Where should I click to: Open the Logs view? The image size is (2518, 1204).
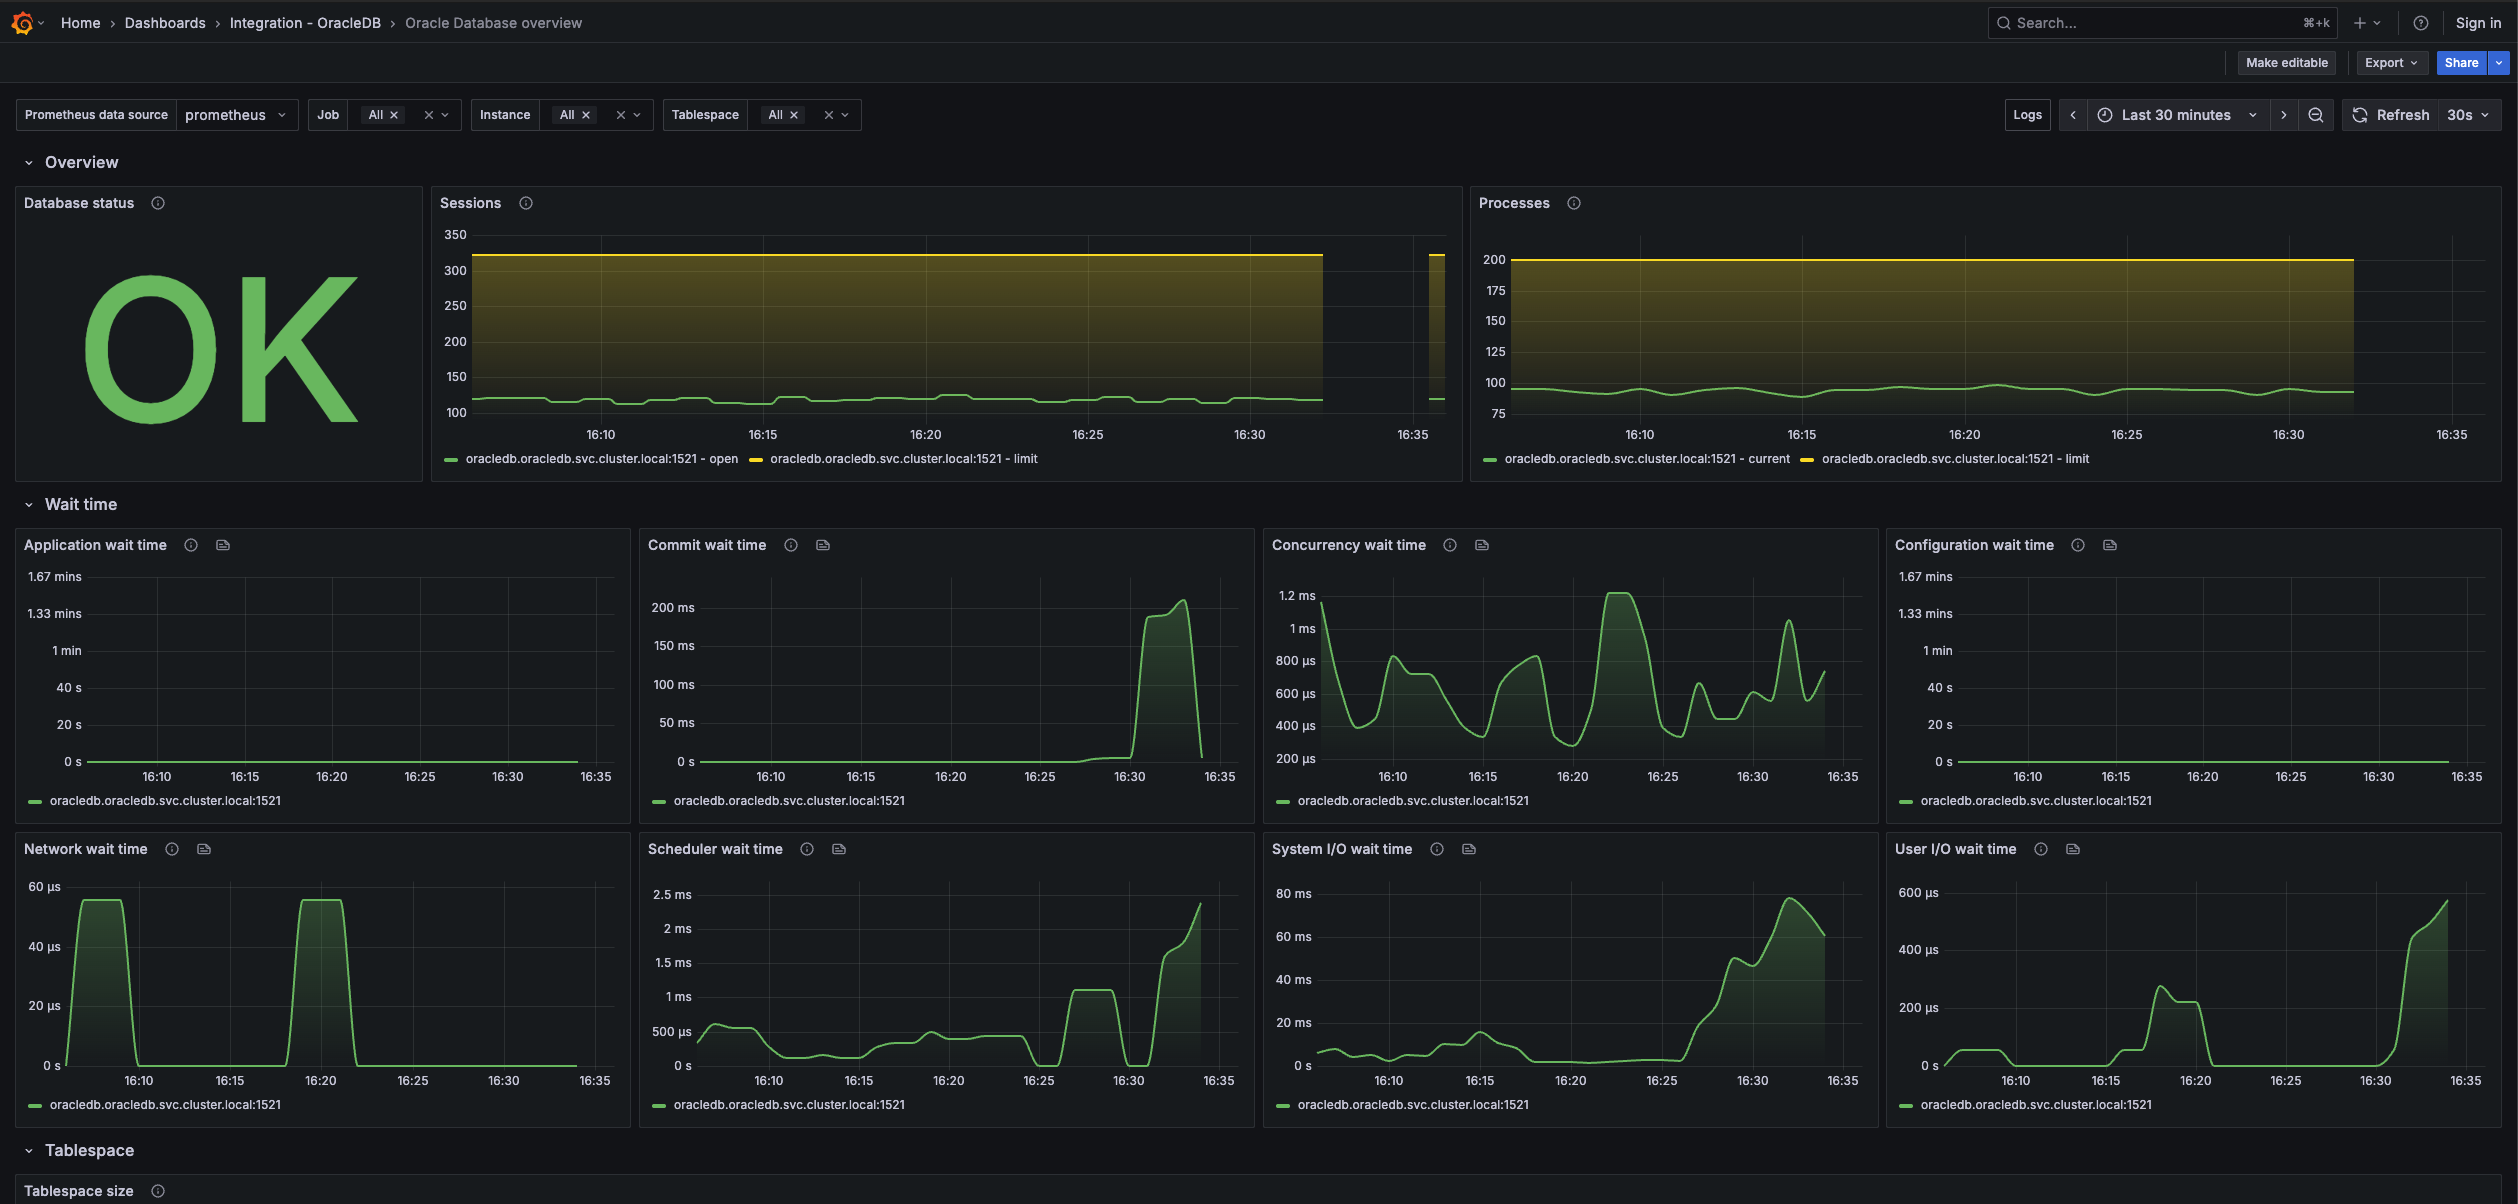point(2027,114)
